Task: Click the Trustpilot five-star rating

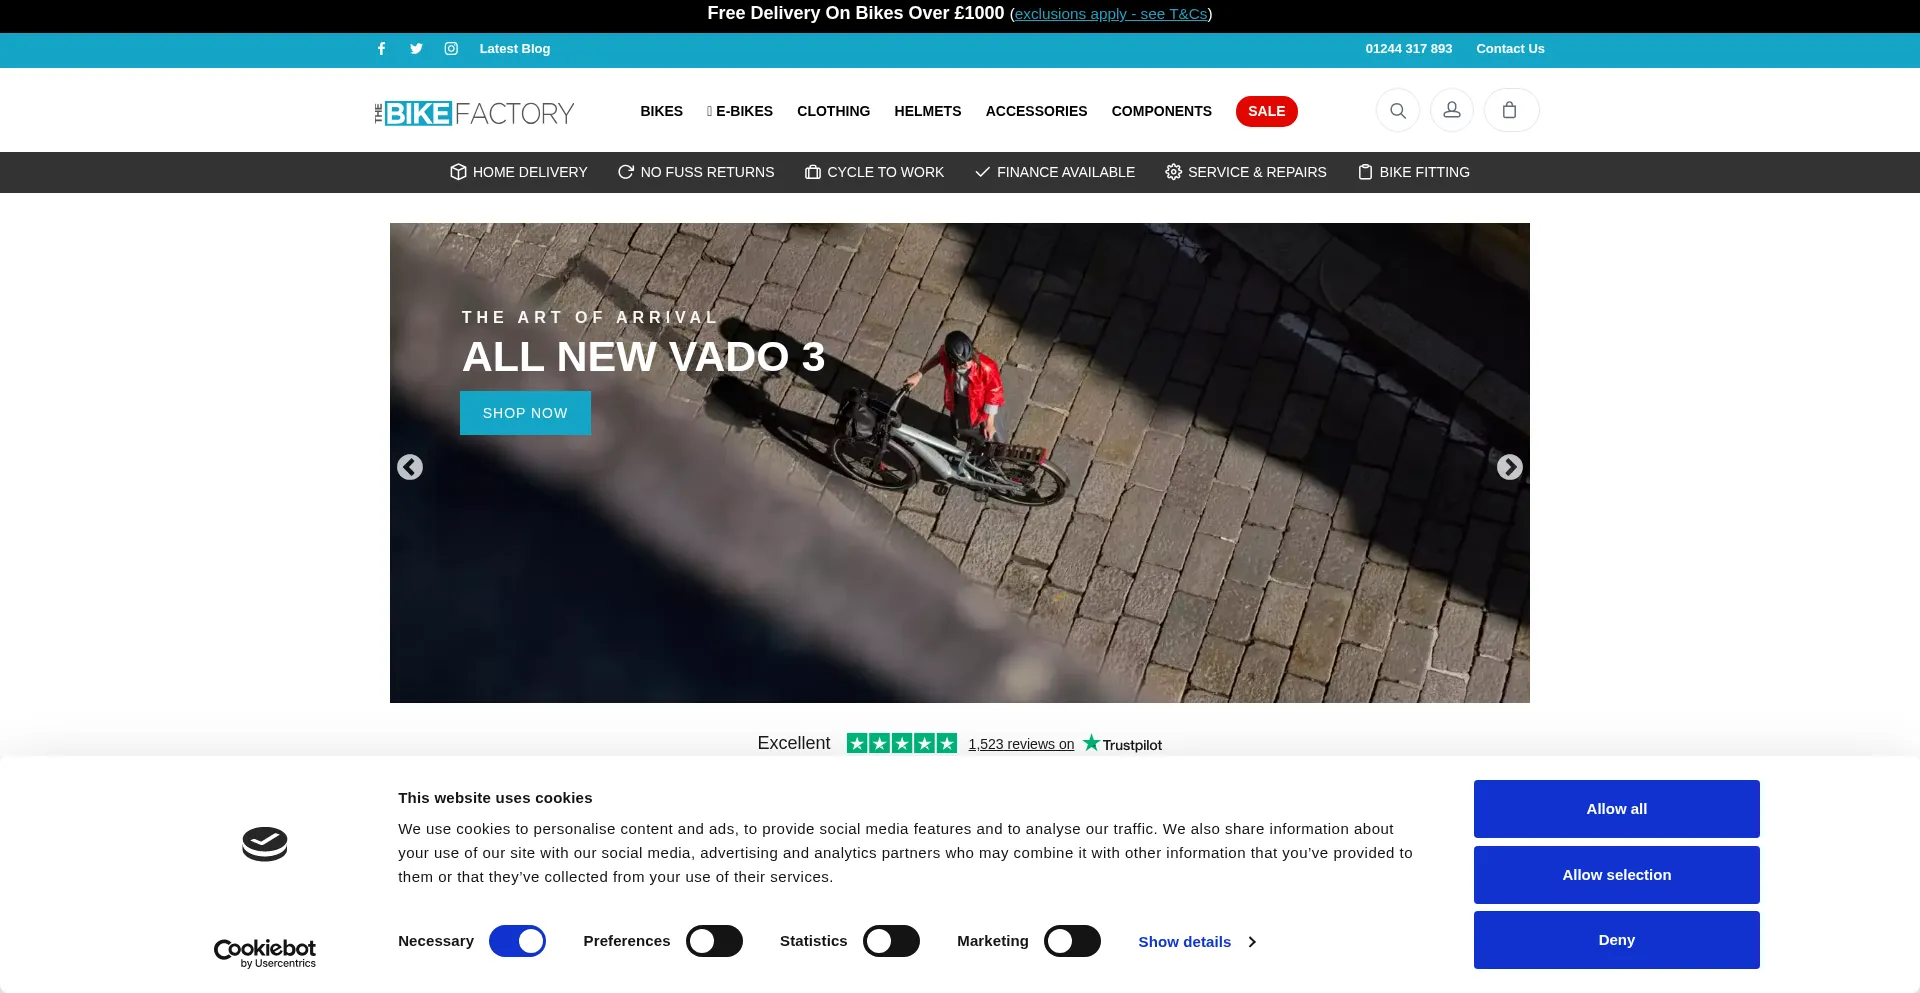Action: pyautogui.click(x=902, y=743)
